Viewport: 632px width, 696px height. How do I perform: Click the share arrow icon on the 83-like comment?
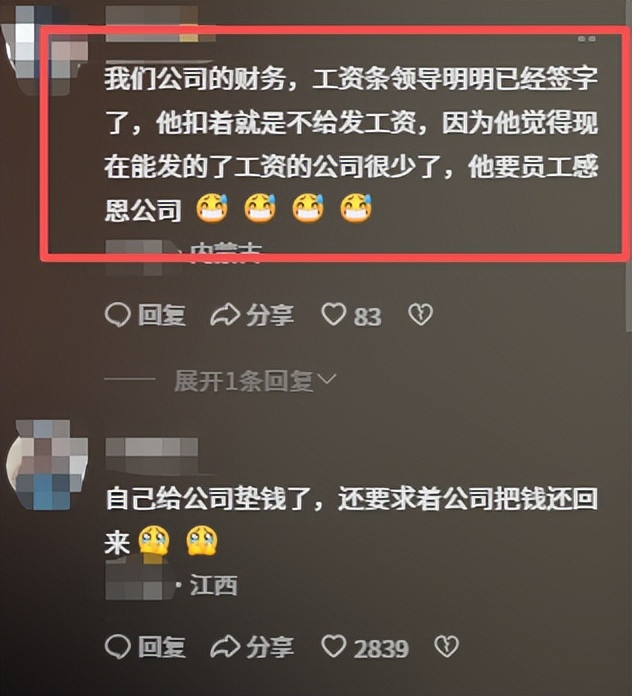[225, 315]
